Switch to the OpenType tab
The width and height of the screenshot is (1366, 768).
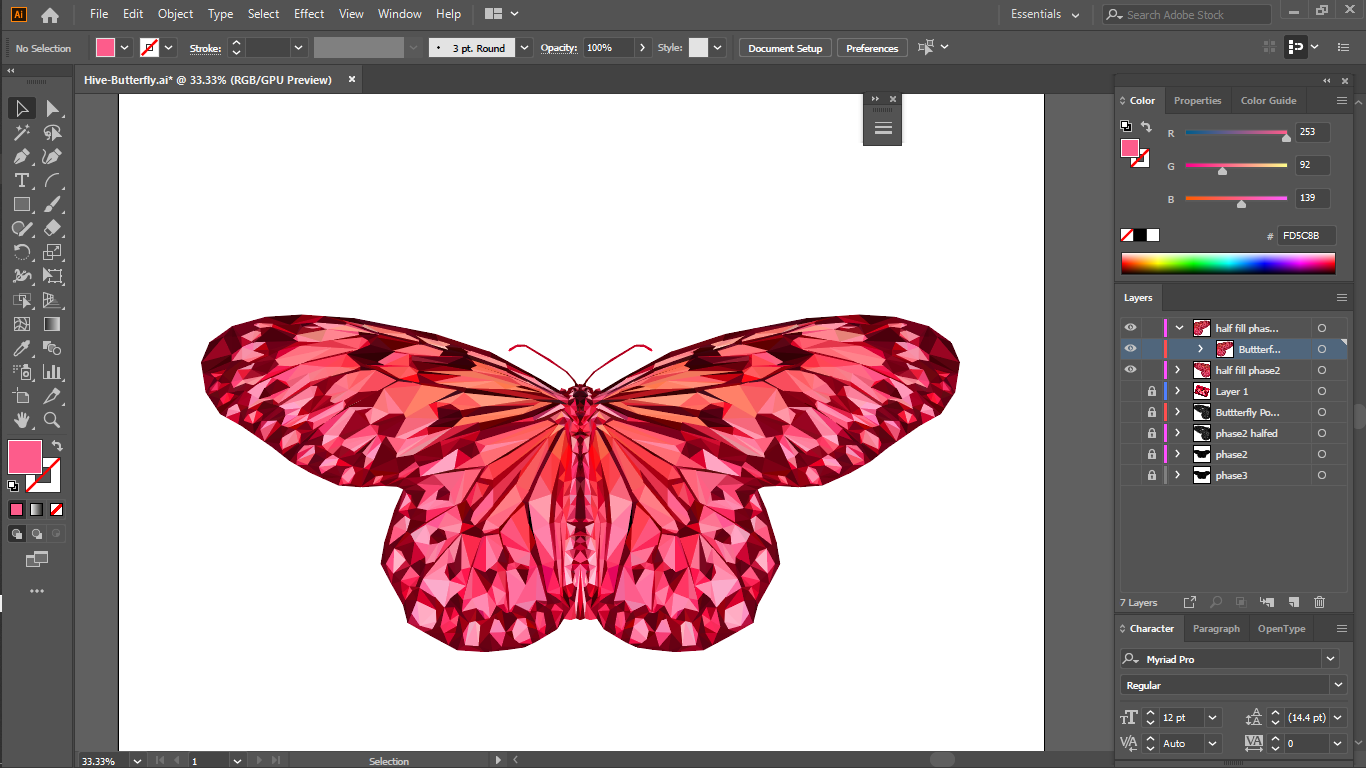(x=1281, y=629)
